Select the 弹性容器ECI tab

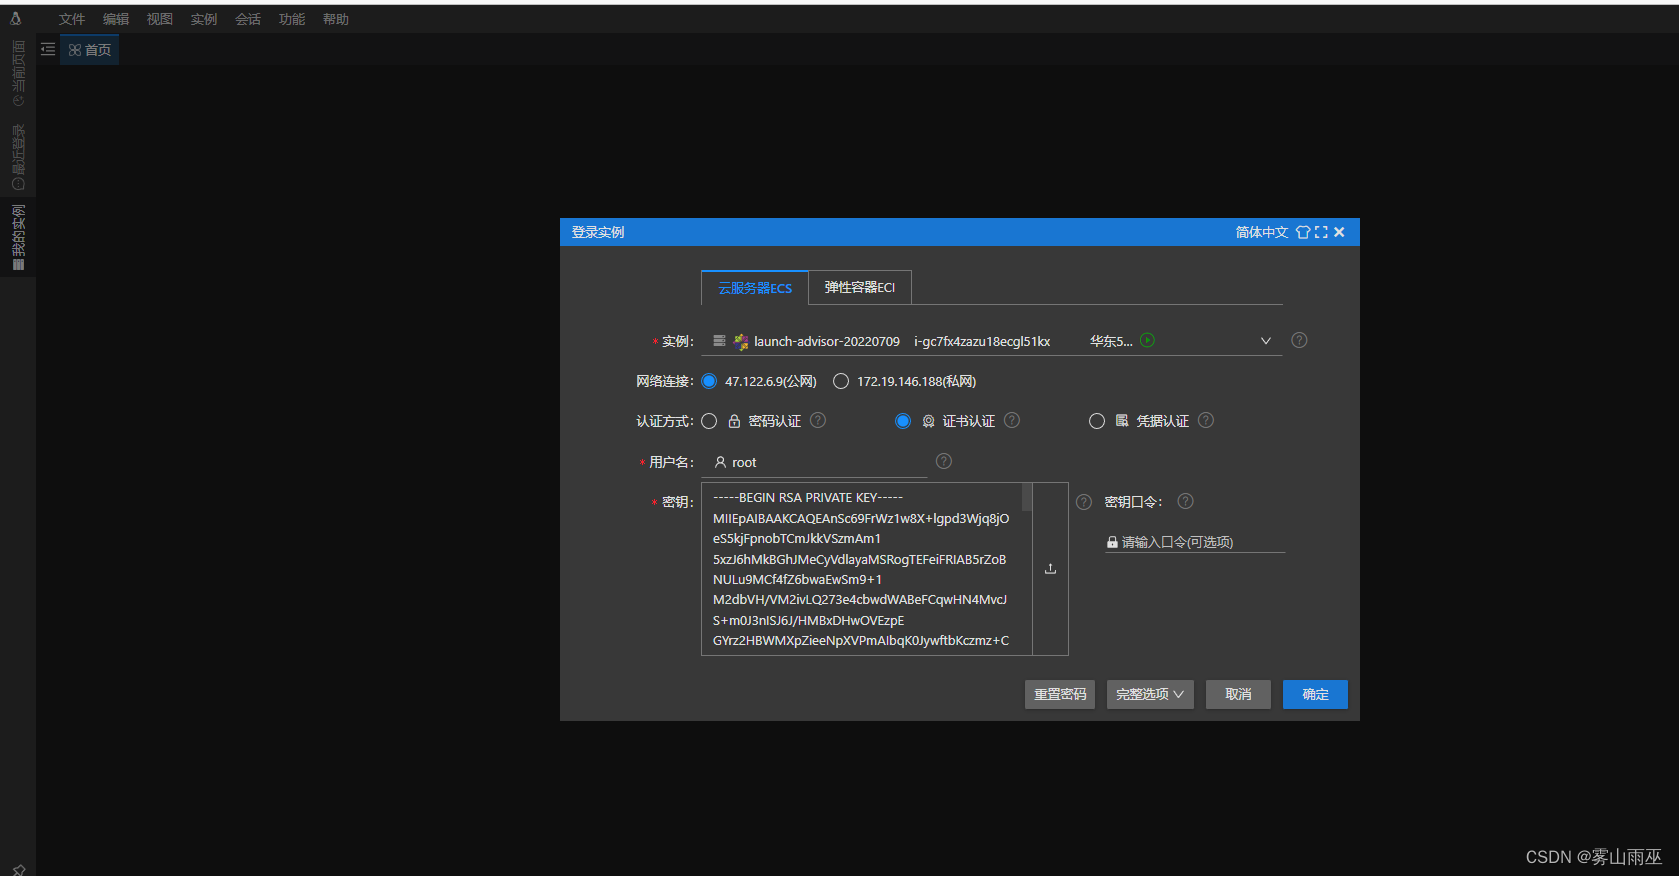(x=860, y=287)
